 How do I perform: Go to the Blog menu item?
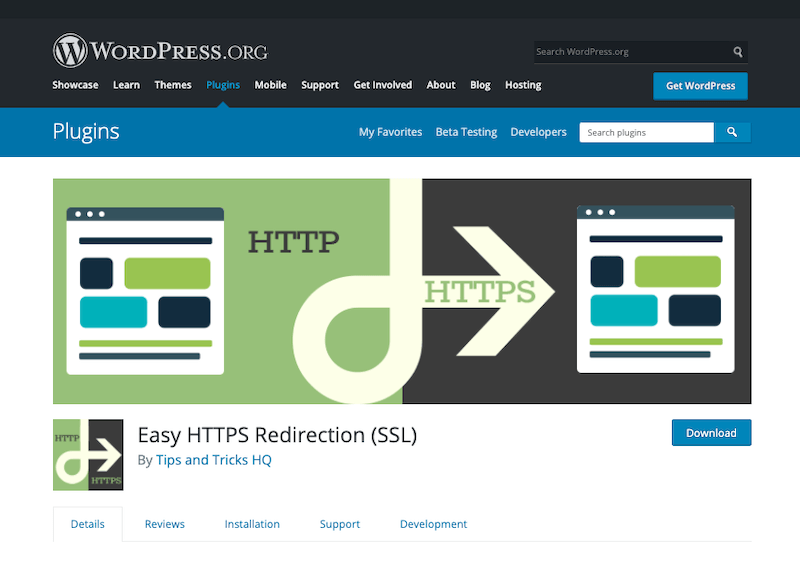(480, 85)
